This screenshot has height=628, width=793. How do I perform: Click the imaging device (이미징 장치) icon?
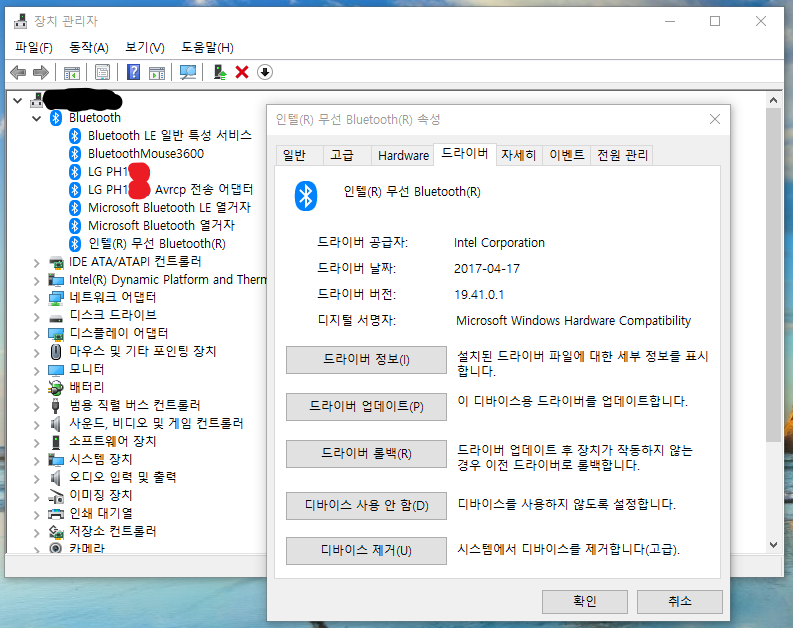click(56, 496)
